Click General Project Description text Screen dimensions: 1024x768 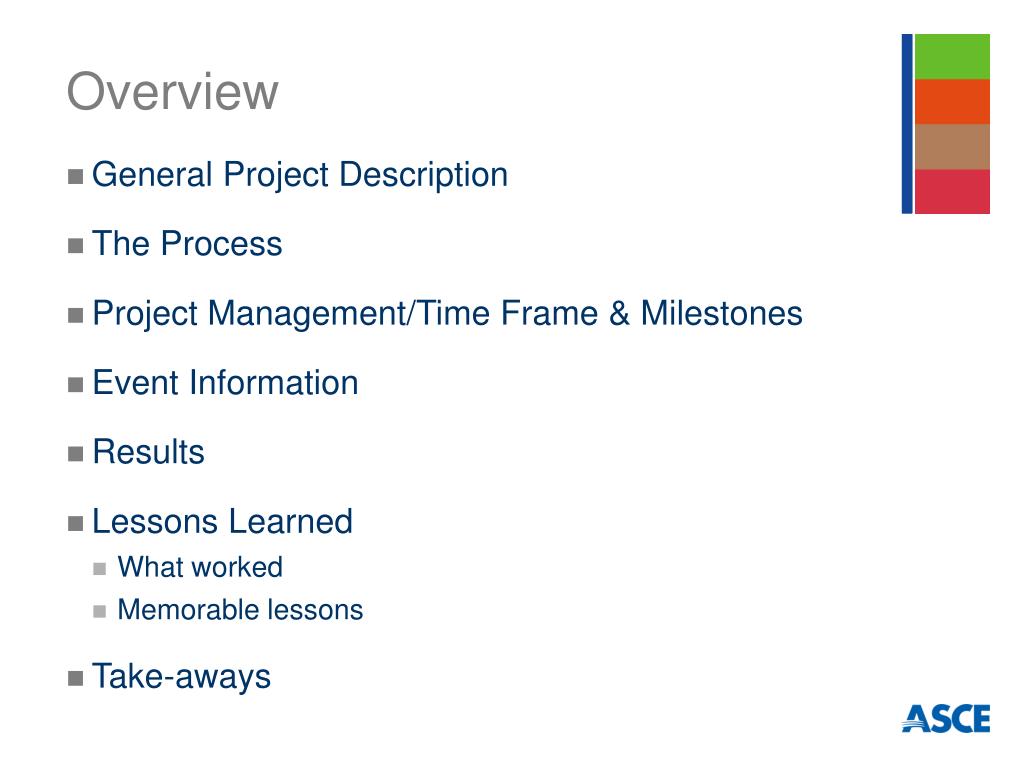pos(300,175)
